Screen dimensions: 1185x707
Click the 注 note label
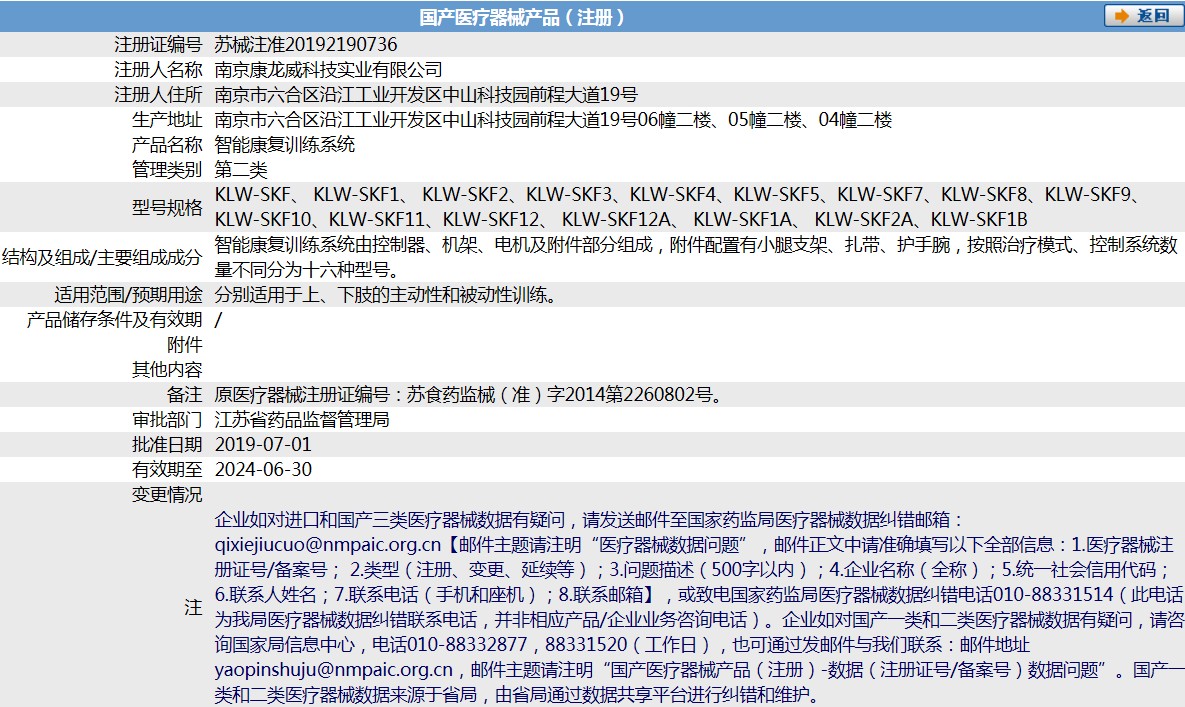[x=193, y=607]
